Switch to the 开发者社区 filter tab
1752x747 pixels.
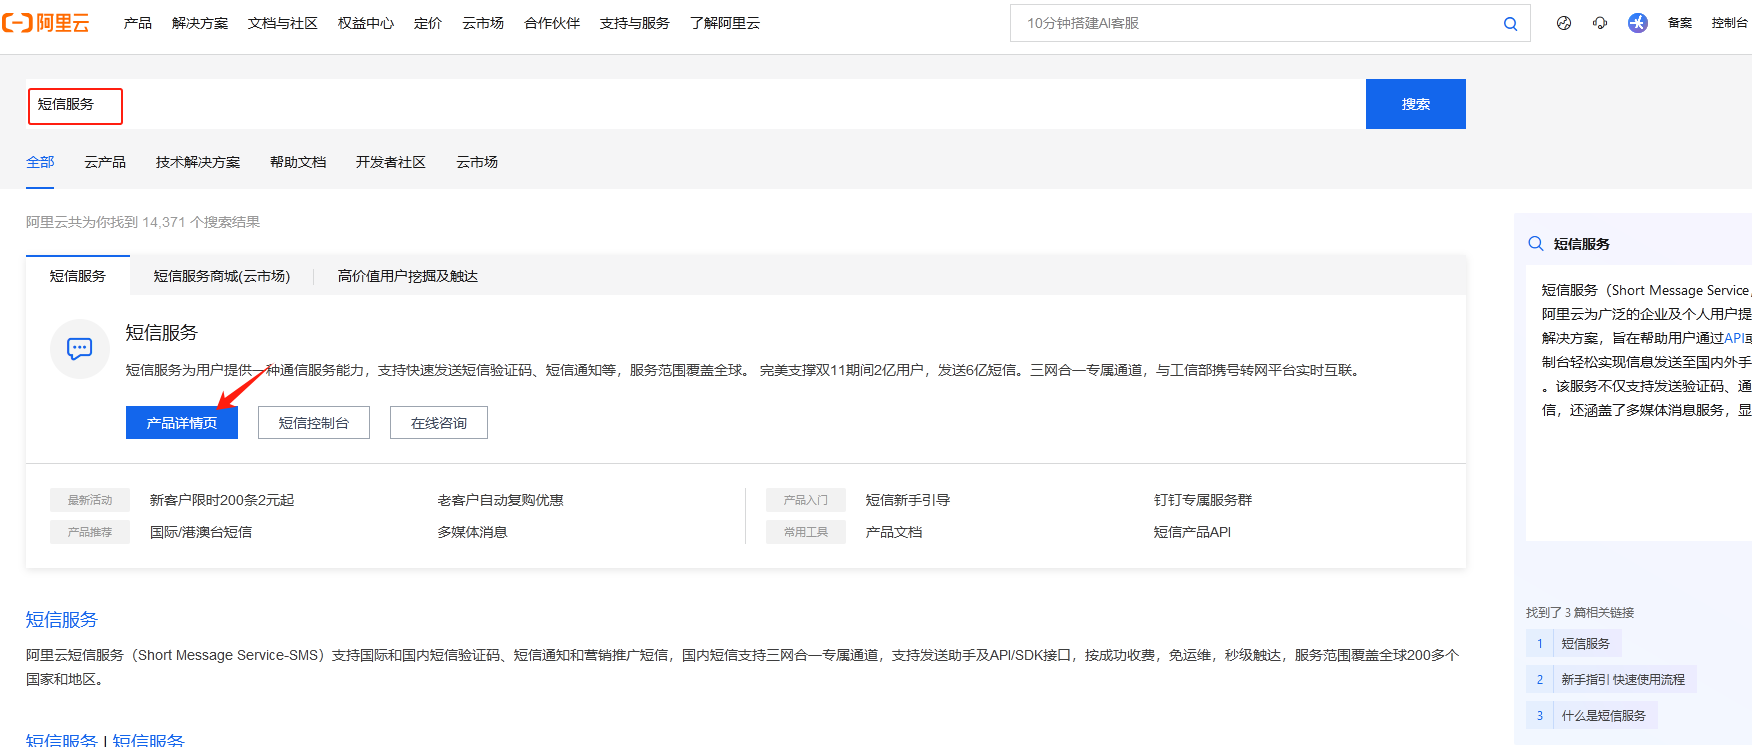click(x=391, y=162)
